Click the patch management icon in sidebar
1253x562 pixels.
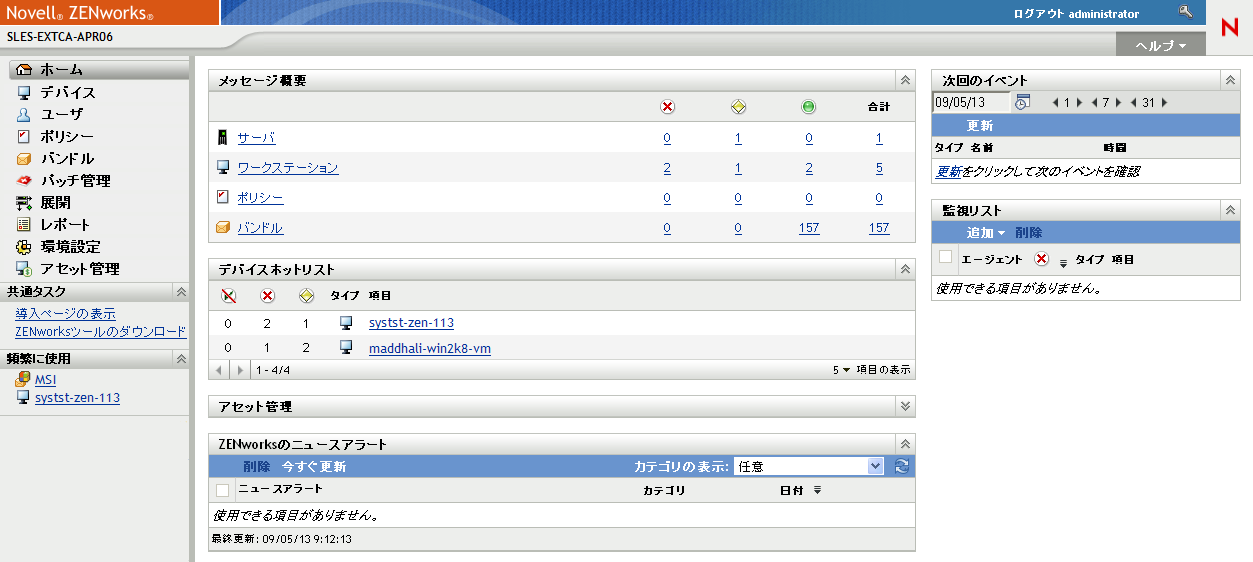pyautogui.click(x=25, y=180)
